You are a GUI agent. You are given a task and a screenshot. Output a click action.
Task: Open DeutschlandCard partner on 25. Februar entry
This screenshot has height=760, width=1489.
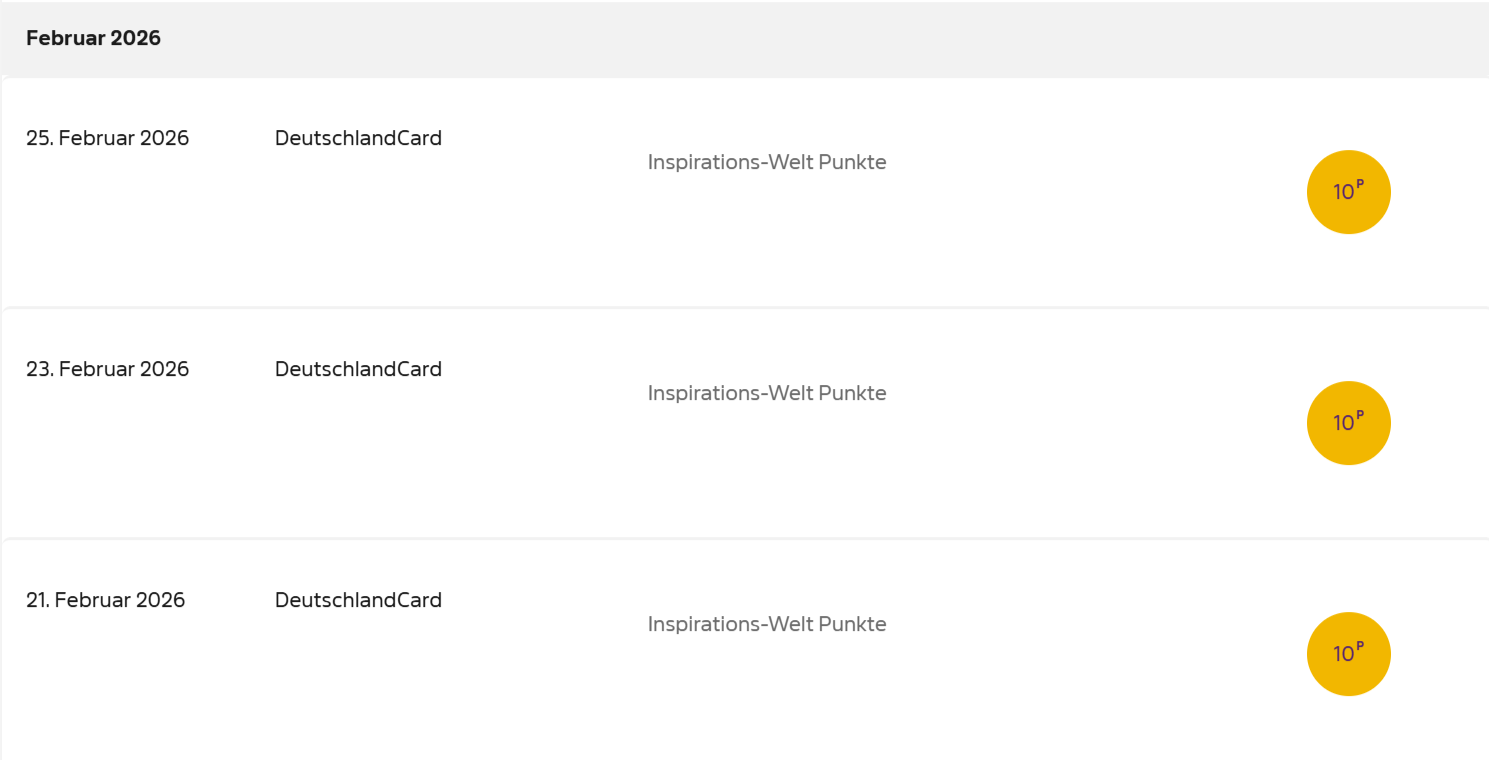point(358,138)
